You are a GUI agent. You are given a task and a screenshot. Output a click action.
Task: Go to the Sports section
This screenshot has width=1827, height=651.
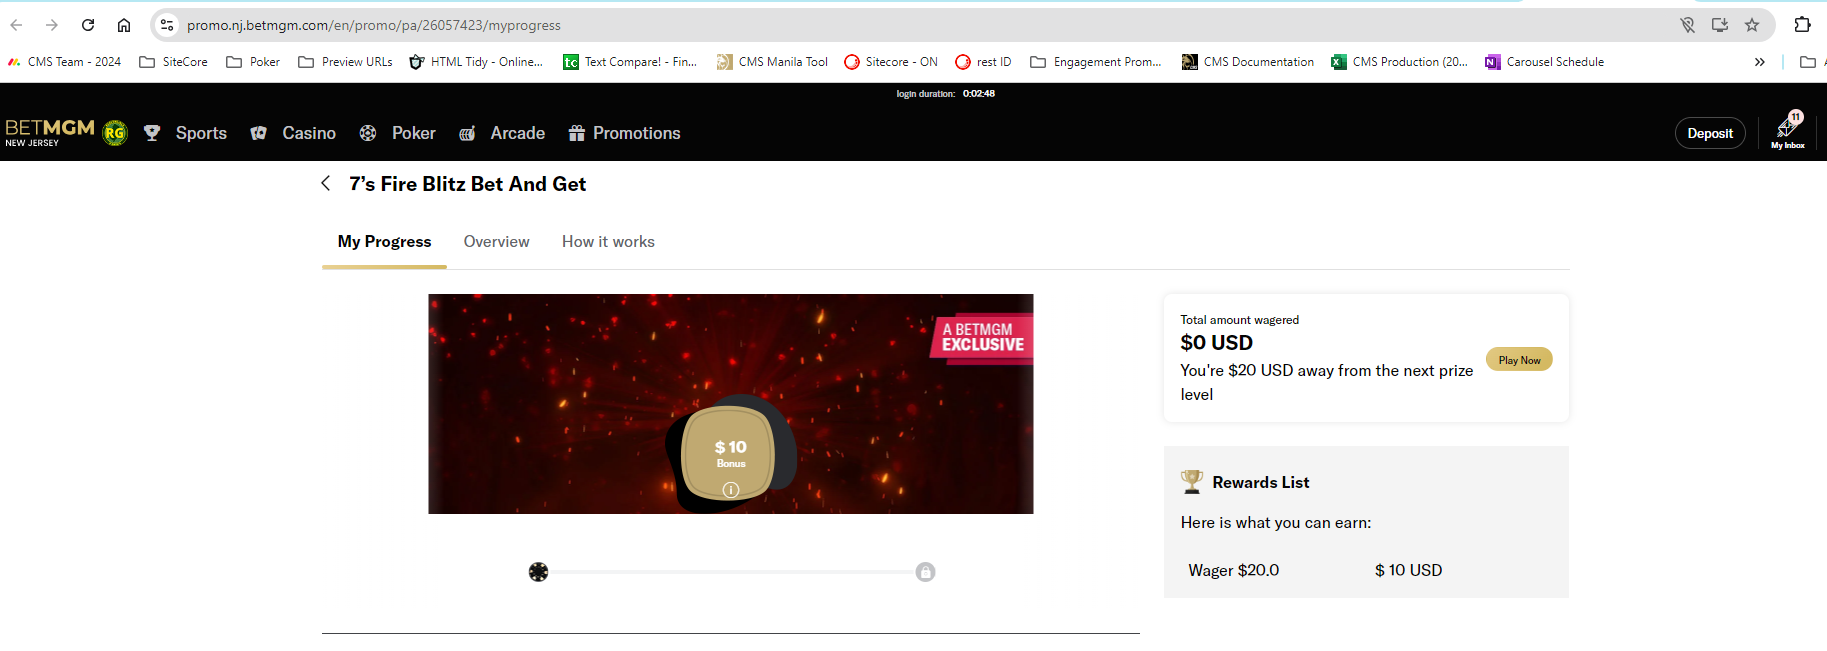pyautogui.click(x=201, y=133)
